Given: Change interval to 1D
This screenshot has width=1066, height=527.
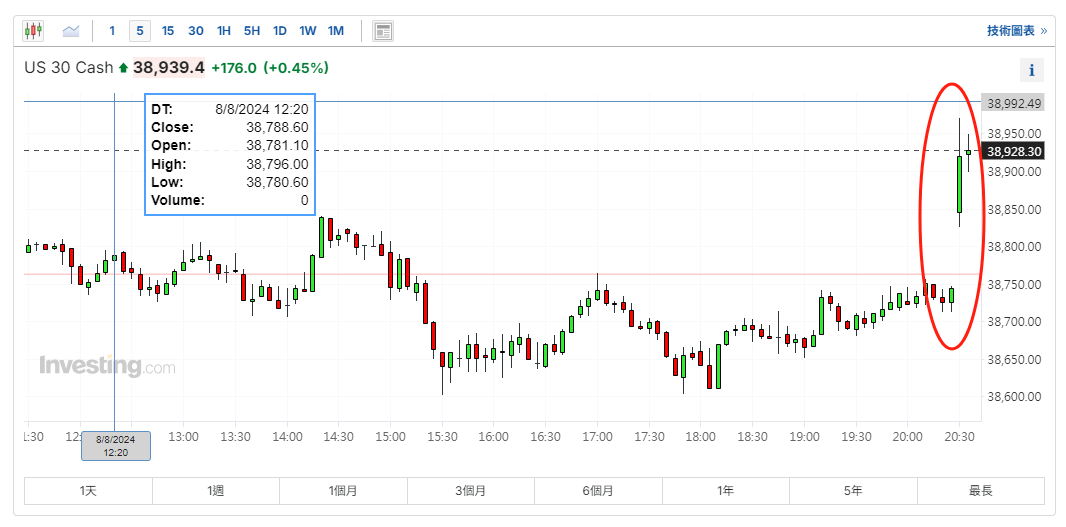Looking at the screenshot, I should pos(280,31).
